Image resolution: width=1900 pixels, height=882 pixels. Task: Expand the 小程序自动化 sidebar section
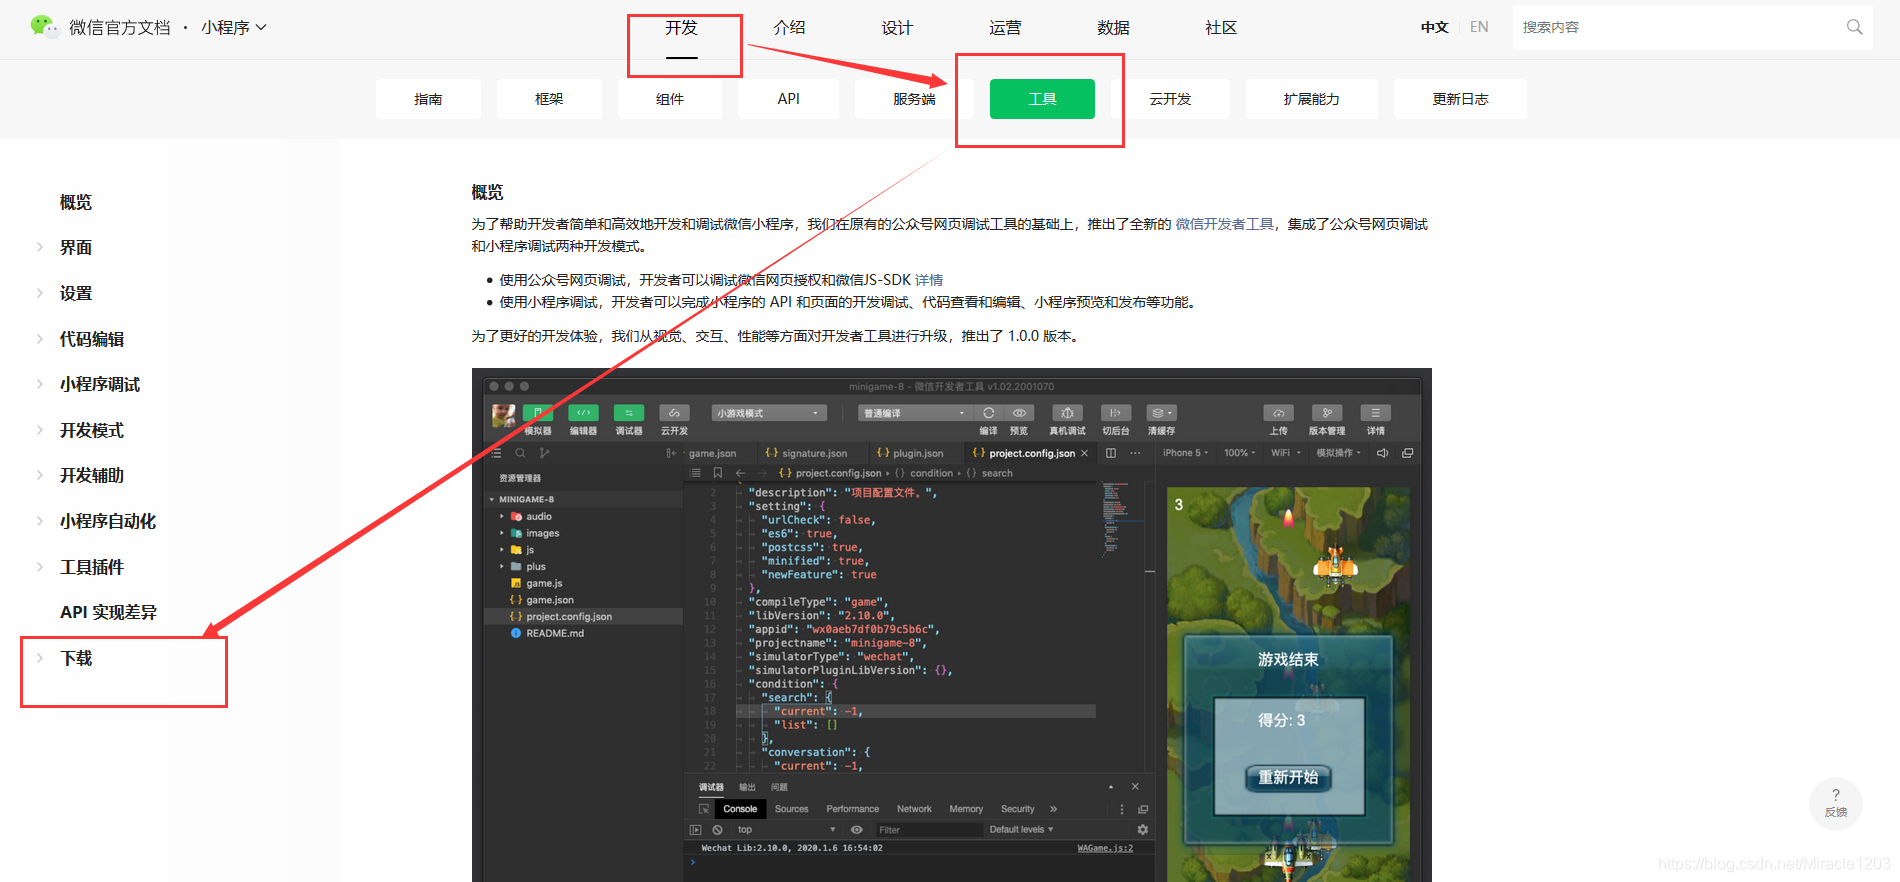click(108, 521)
